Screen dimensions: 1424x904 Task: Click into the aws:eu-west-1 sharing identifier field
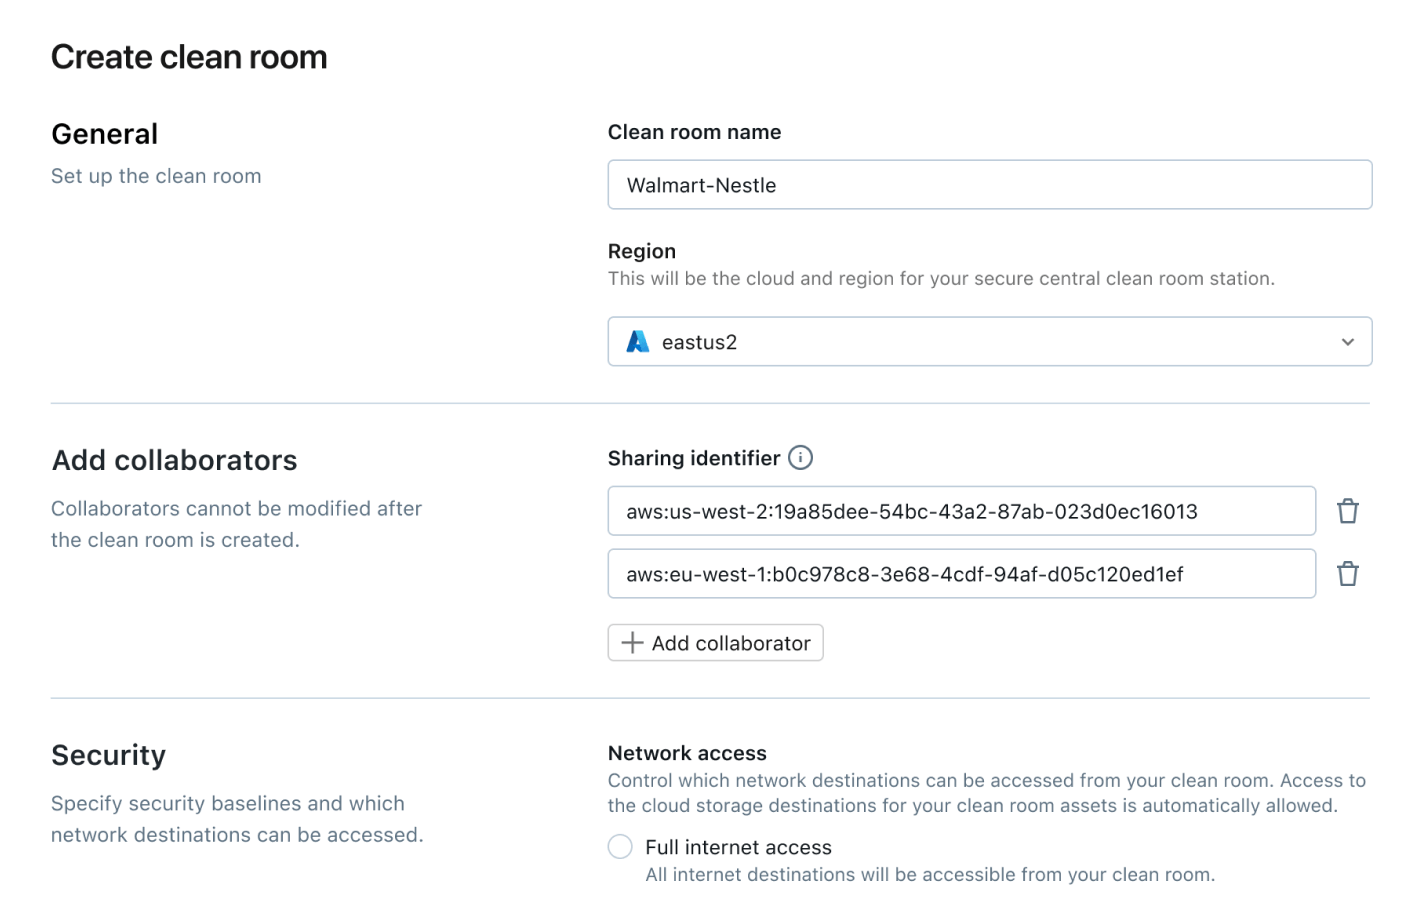[960, 574]
